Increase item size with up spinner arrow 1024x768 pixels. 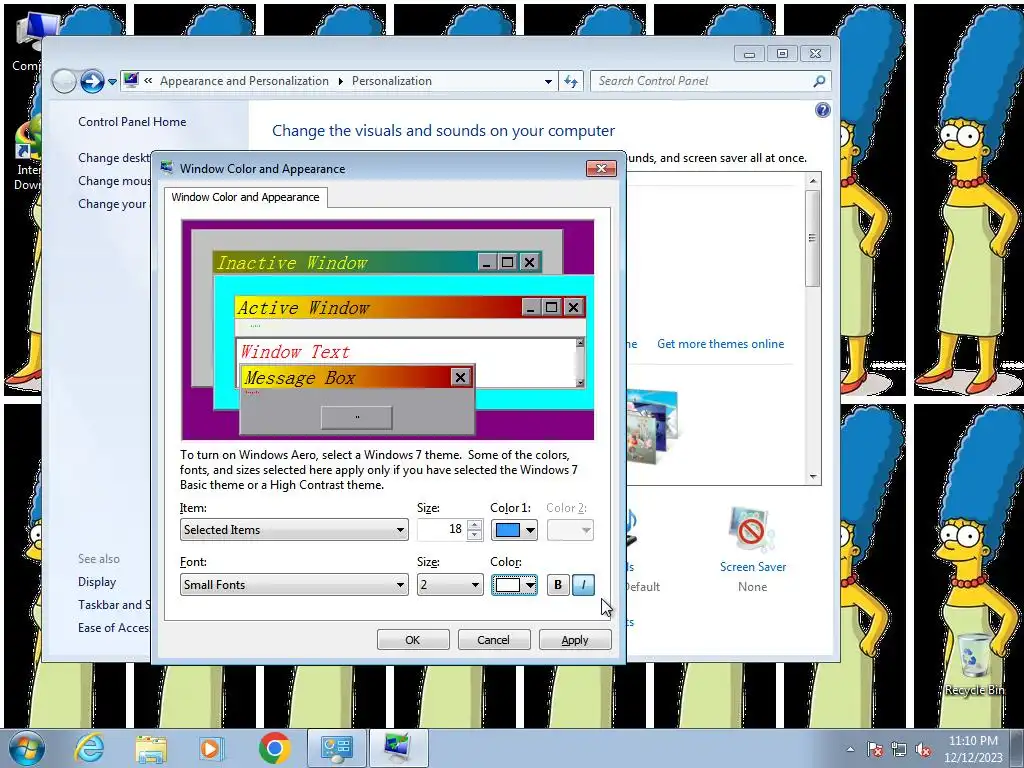click(x=475, y=524)
